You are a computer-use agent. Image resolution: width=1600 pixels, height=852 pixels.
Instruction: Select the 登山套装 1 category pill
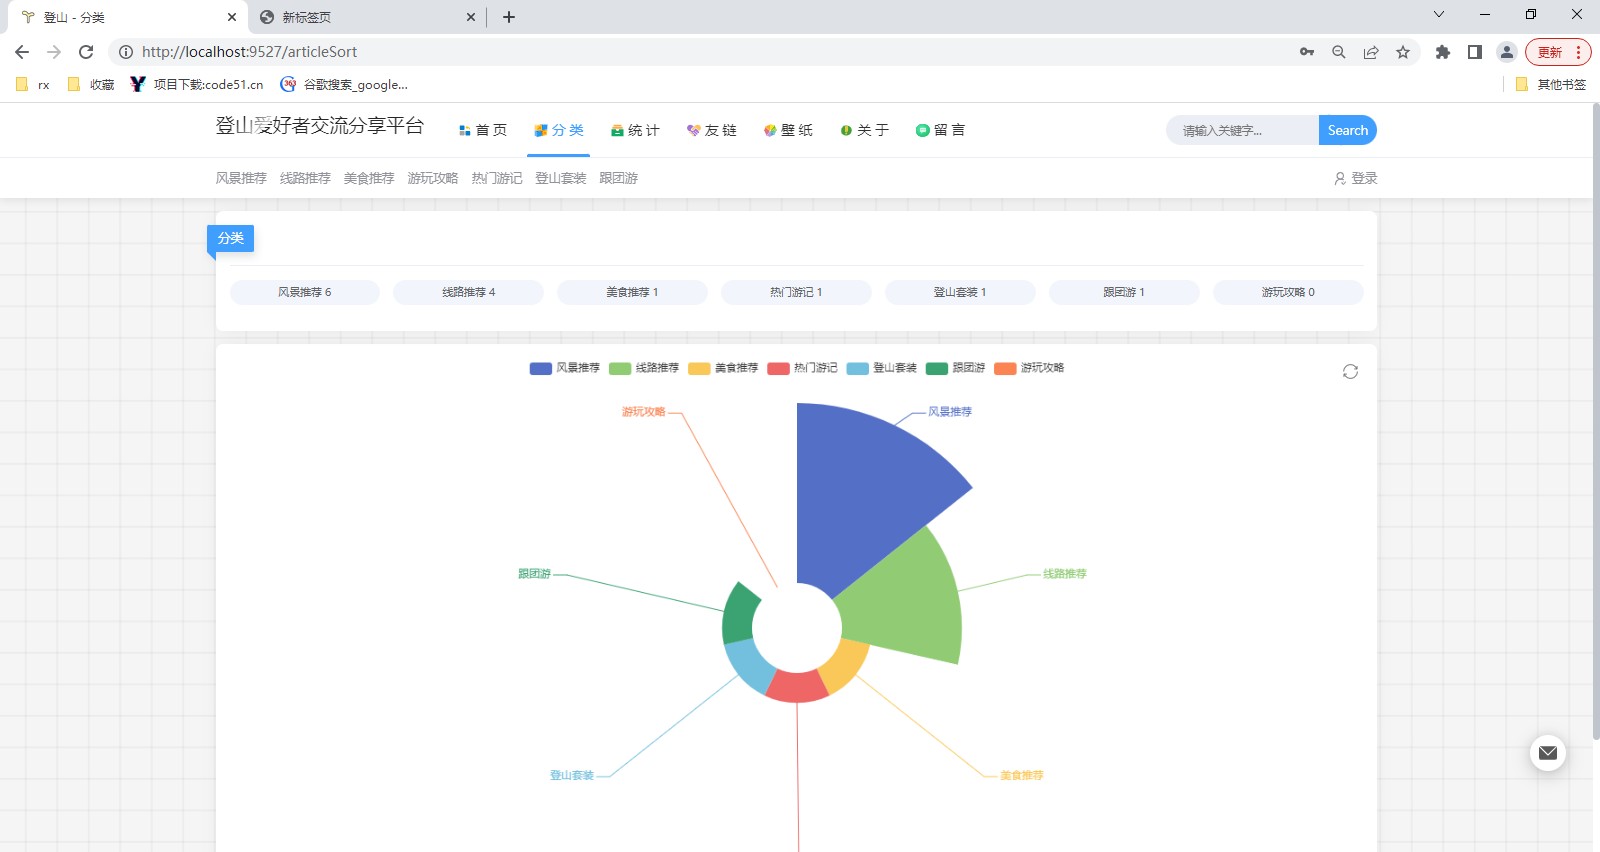[x=960, y=292]
